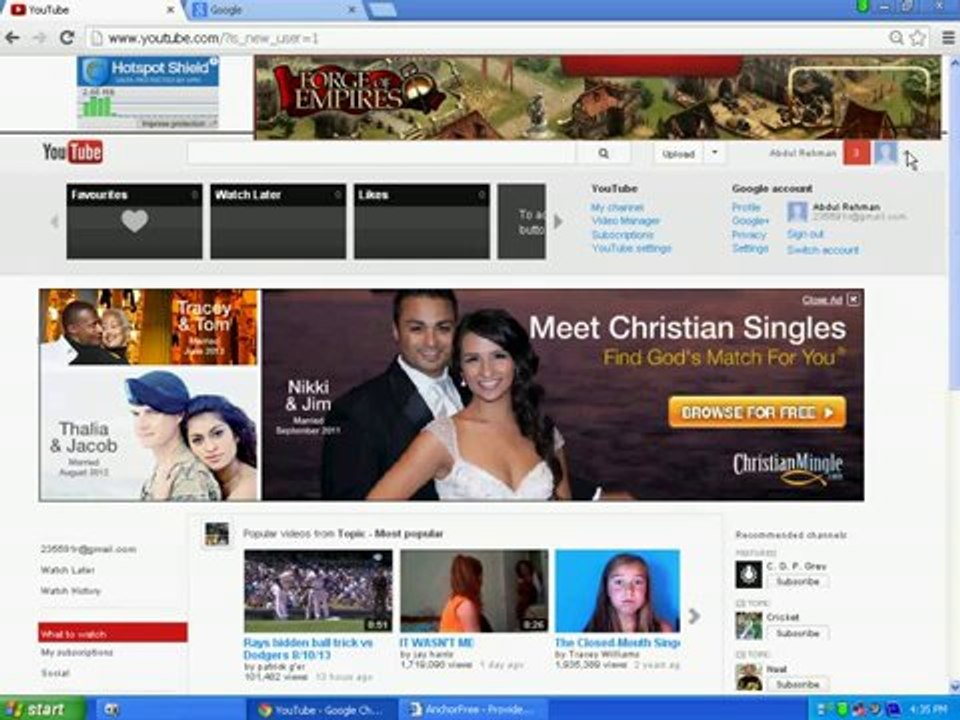Image resolution: width=960 pixels, height=720 pixels.
Task: Switch to the Google browser tab
Action: (273, 10)
